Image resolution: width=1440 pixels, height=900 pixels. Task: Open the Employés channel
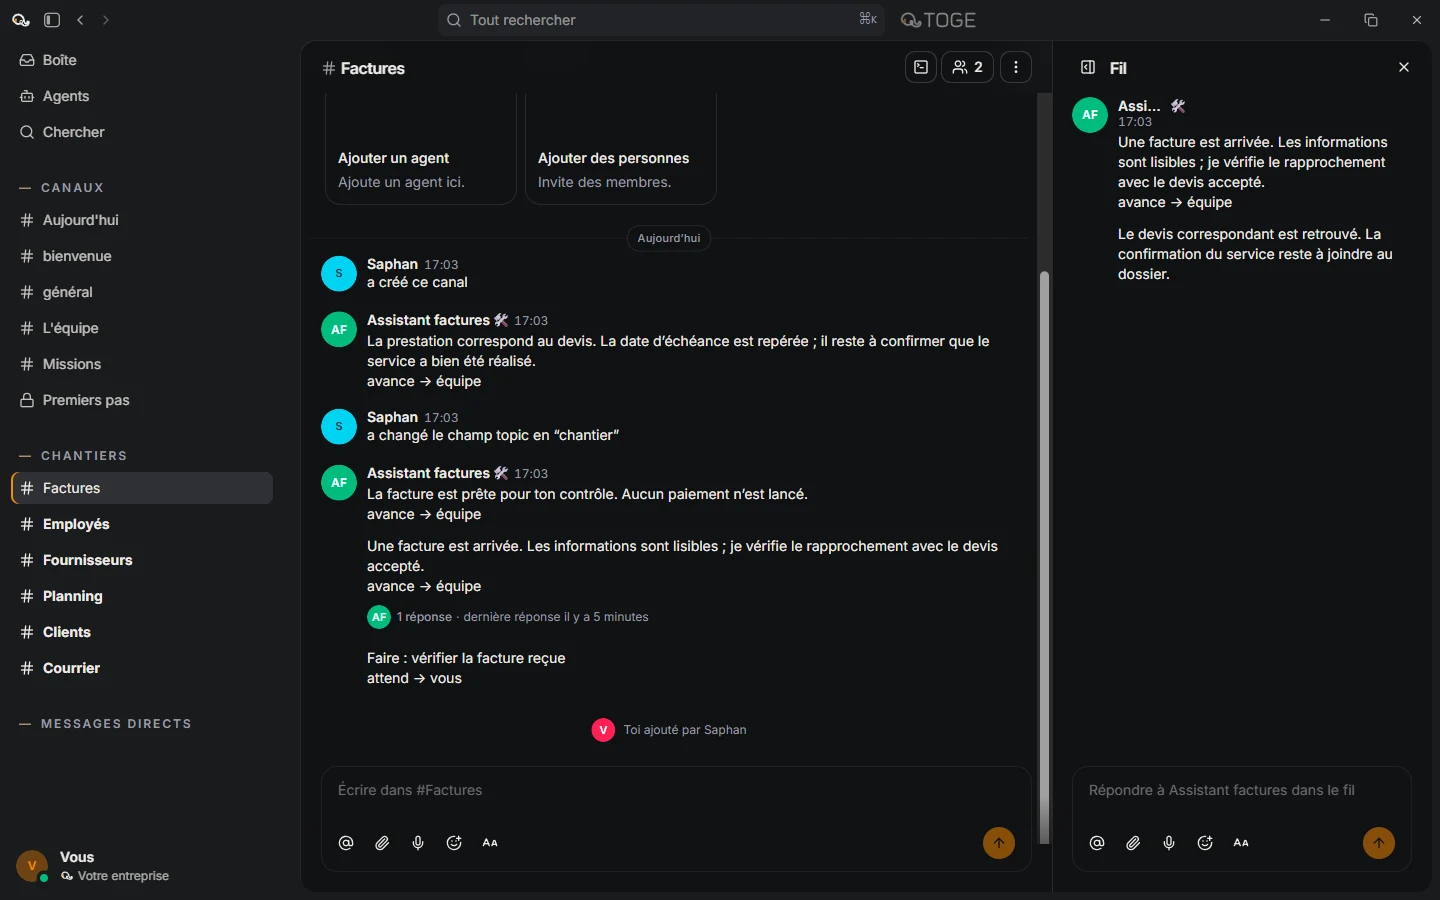(x=142, y=524)
